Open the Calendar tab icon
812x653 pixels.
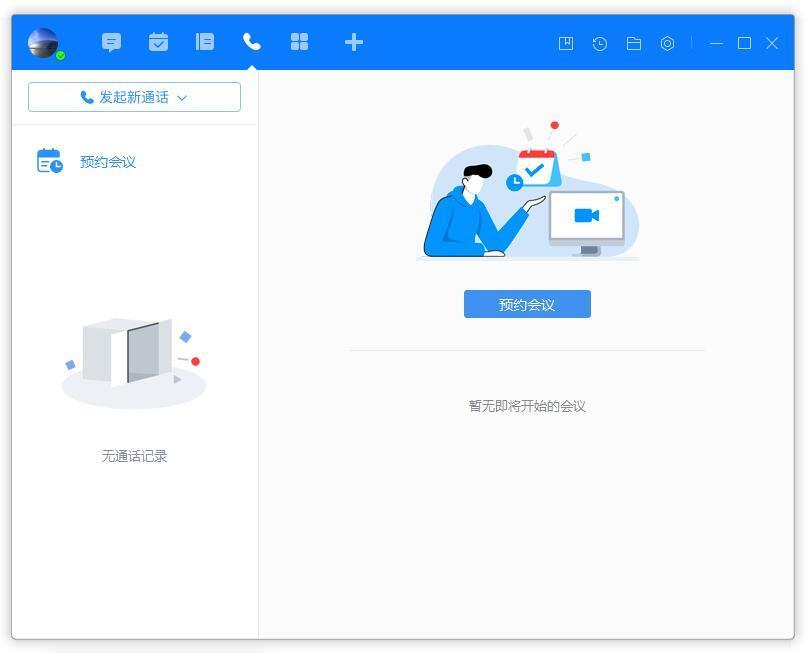coord(158,42)
